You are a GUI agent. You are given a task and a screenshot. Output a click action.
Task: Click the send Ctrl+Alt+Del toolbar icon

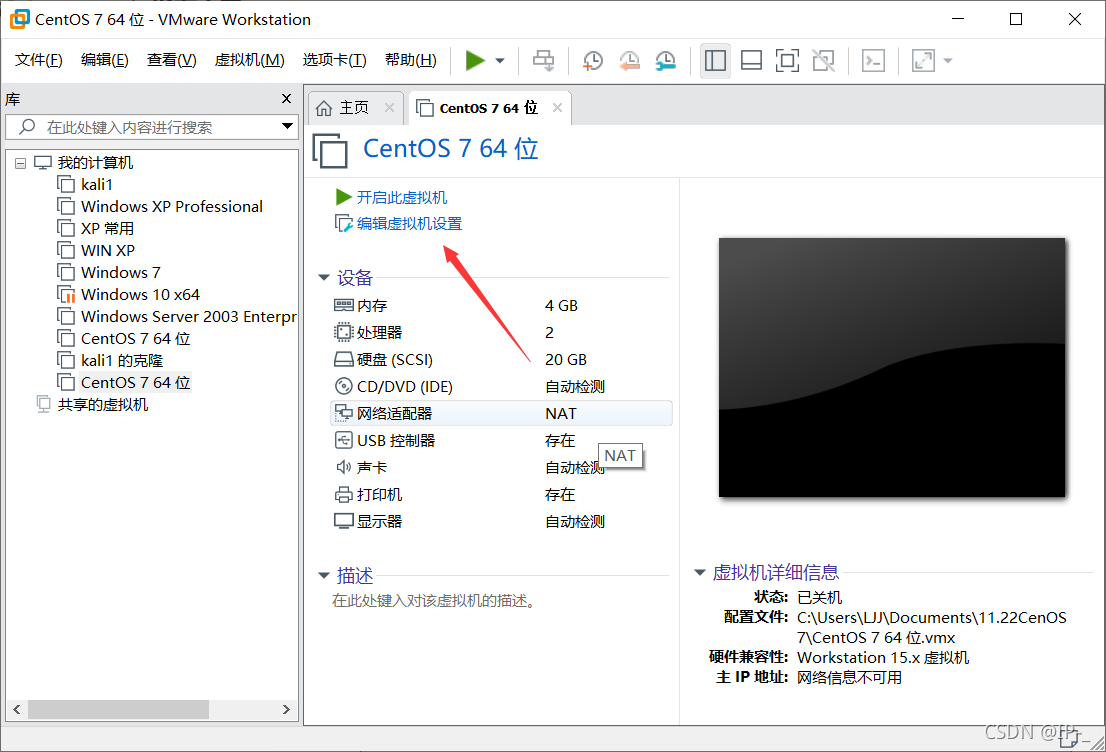click(x=543, y=61)
